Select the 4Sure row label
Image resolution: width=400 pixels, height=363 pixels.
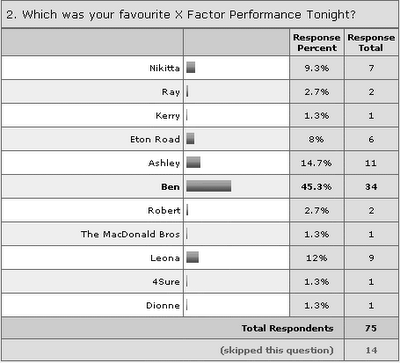(x=166, y=282)
